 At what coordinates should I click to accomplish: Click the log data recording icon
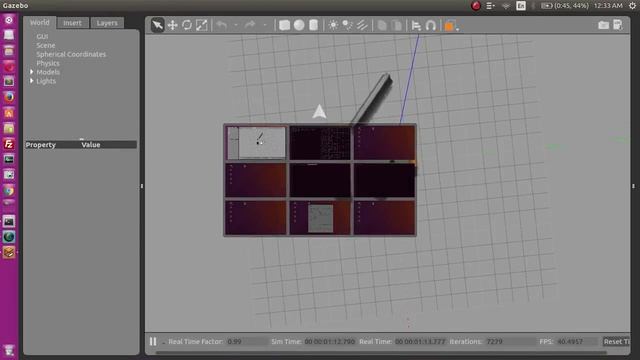(618, 25)
